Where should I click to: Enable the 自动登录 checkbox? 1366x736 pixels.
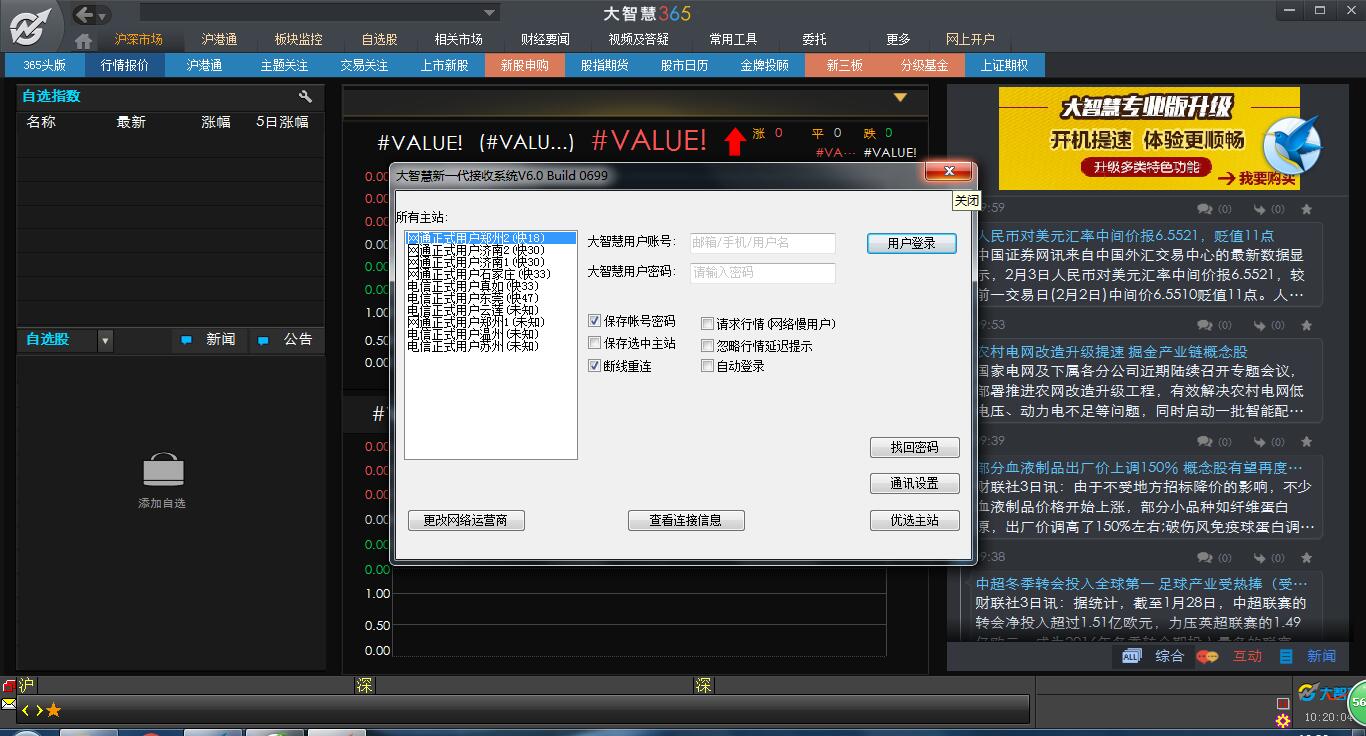tap(707, 366)
